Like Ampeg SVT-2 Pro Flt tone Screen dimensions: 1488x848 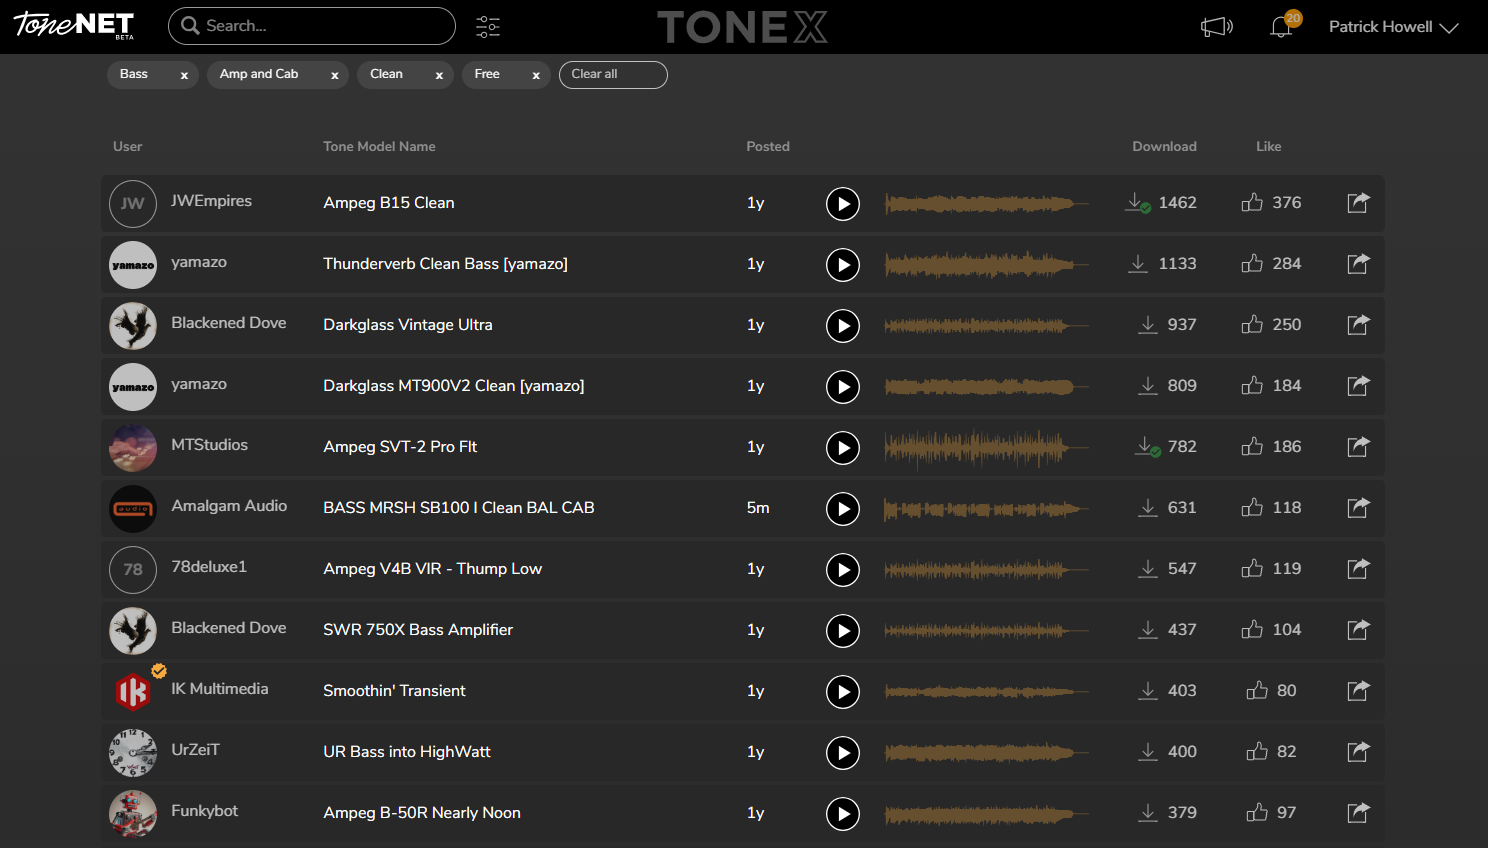click(1252, 447)
